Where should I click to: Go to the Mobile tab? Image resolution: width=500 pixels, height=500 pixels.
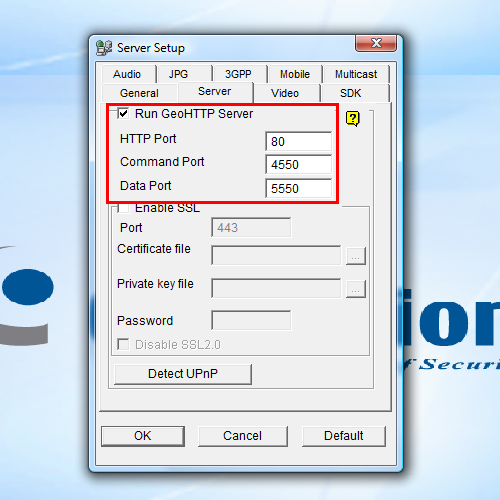[295, 74]
